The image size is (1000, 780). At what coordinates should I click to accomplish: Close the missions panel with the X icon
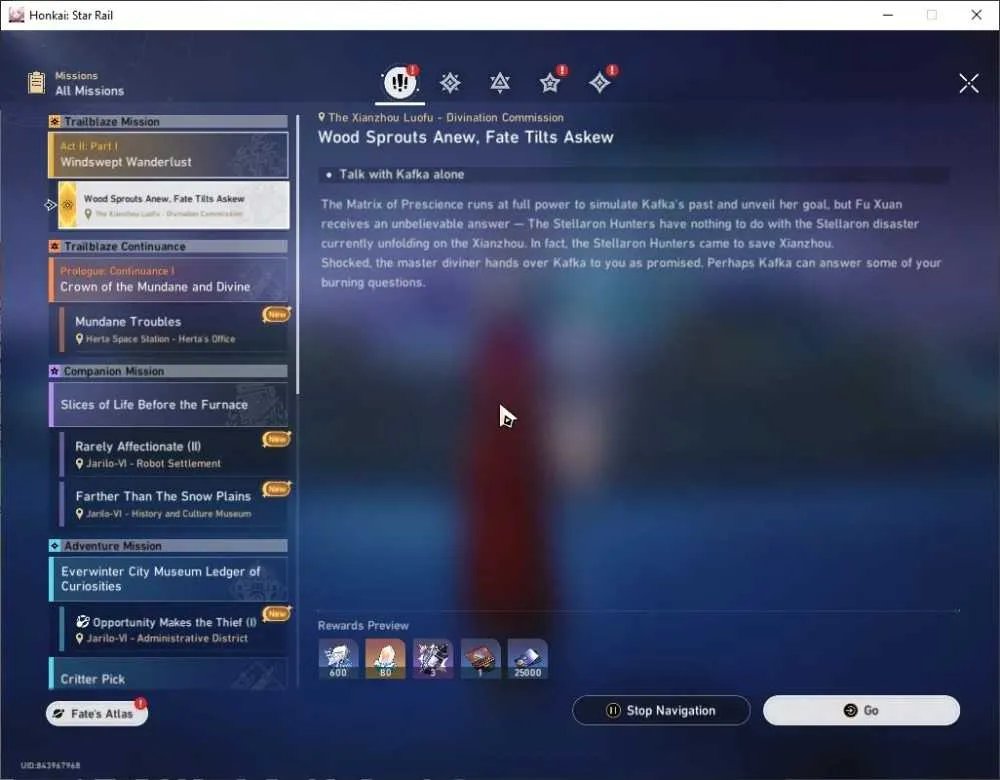(x=969, y=83)
